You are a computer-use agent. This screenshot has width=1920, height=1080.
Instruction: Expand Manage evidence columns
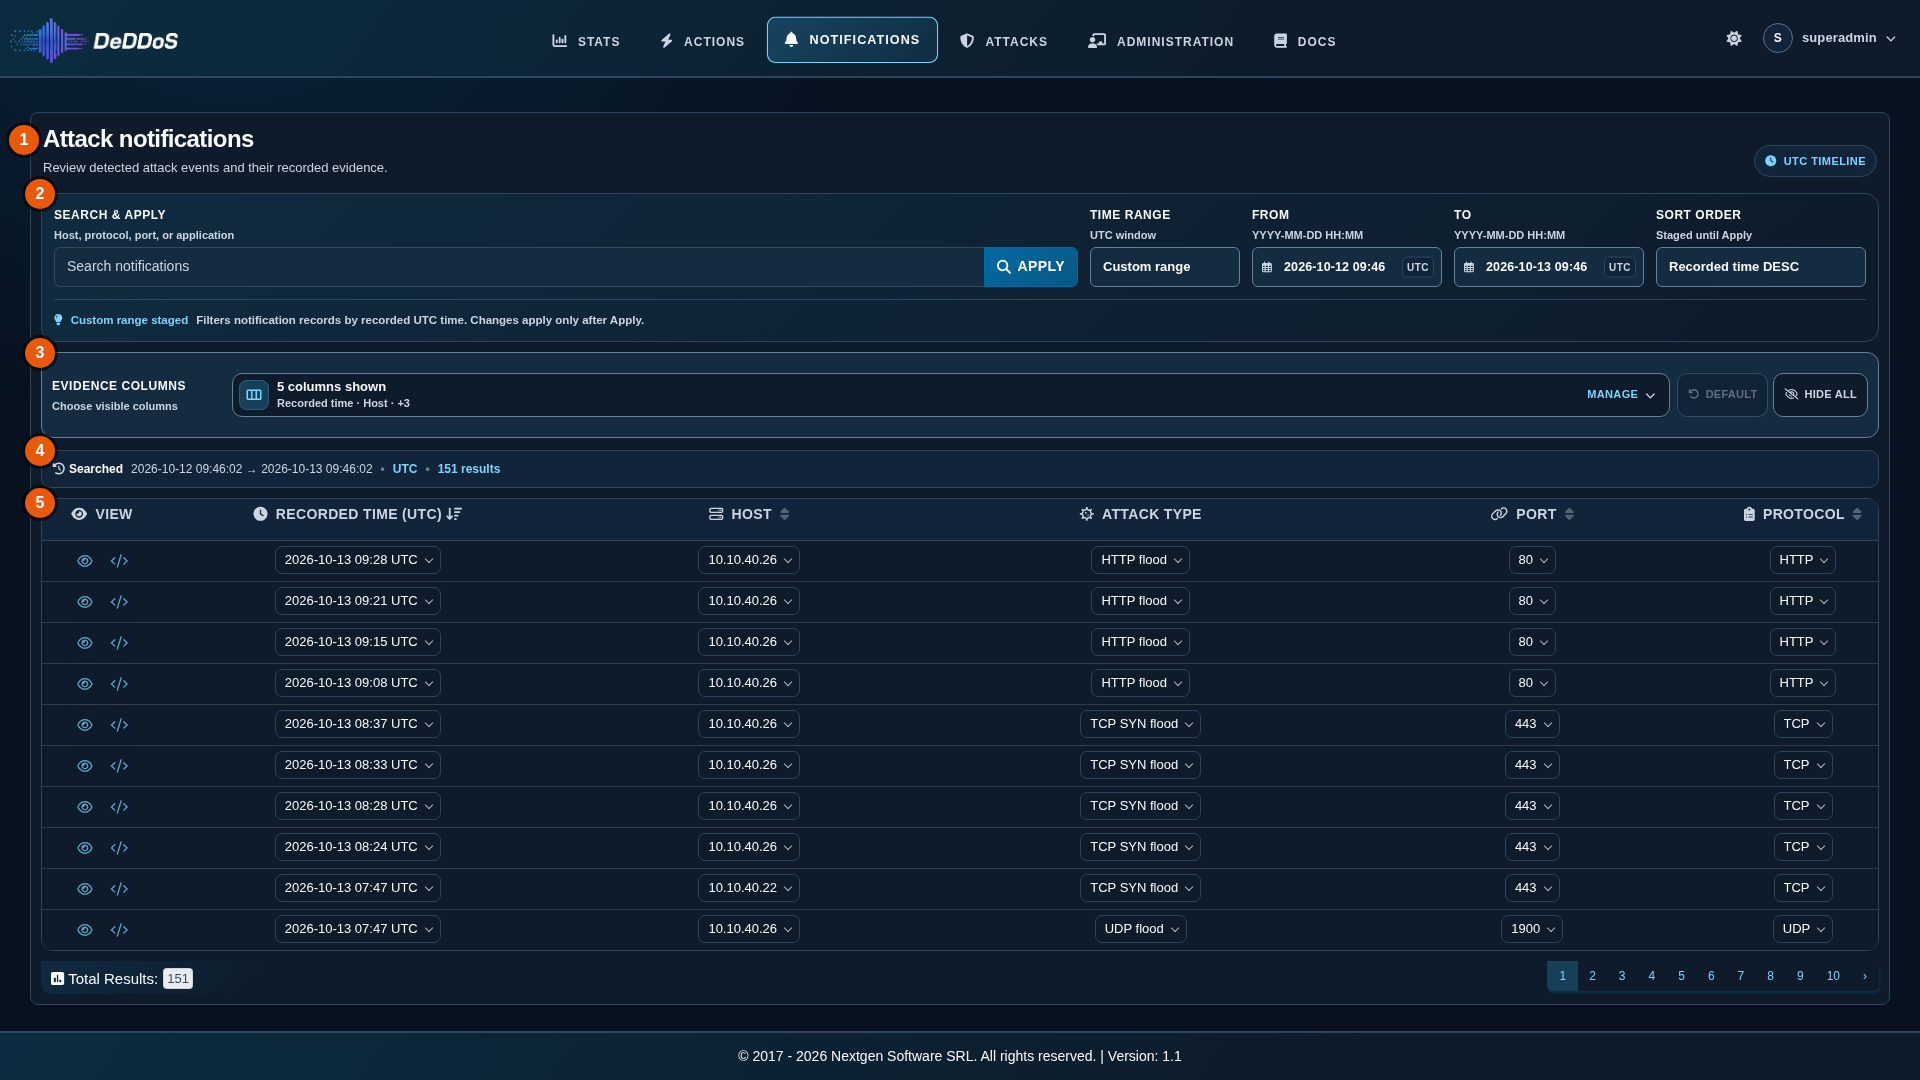pyautogui.click(x=1621, y=395)
